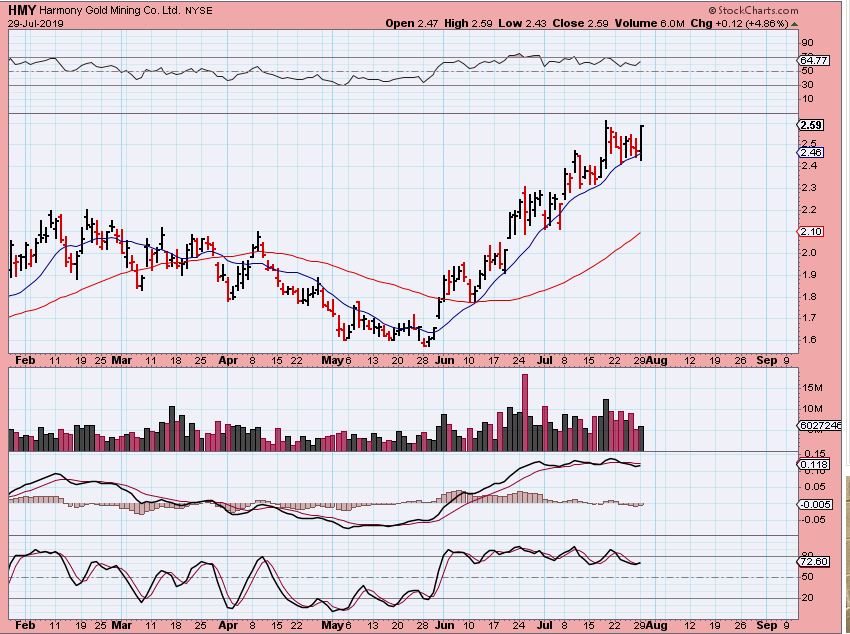The width and height of the screenshot is (850, 634).
Task: Click the date 29-Jul-2019
Action: tap(36, 24)
